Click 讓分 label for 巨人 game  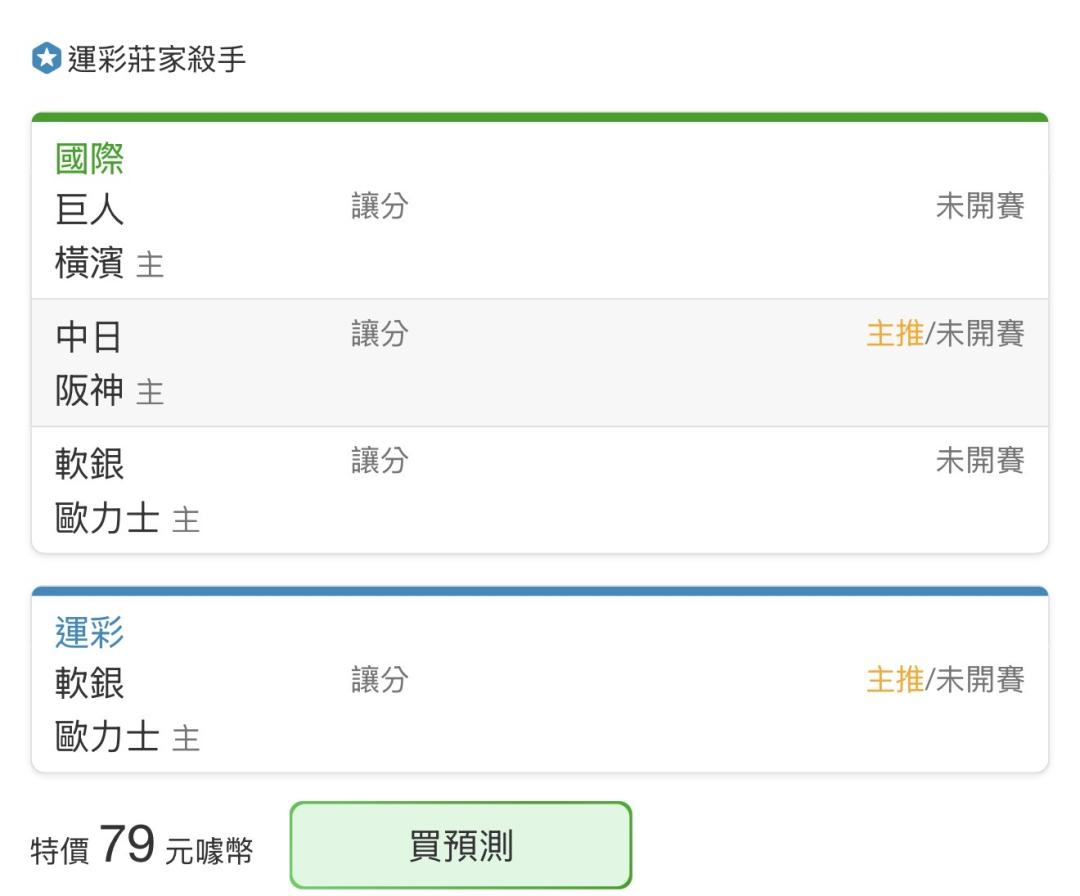380,206
